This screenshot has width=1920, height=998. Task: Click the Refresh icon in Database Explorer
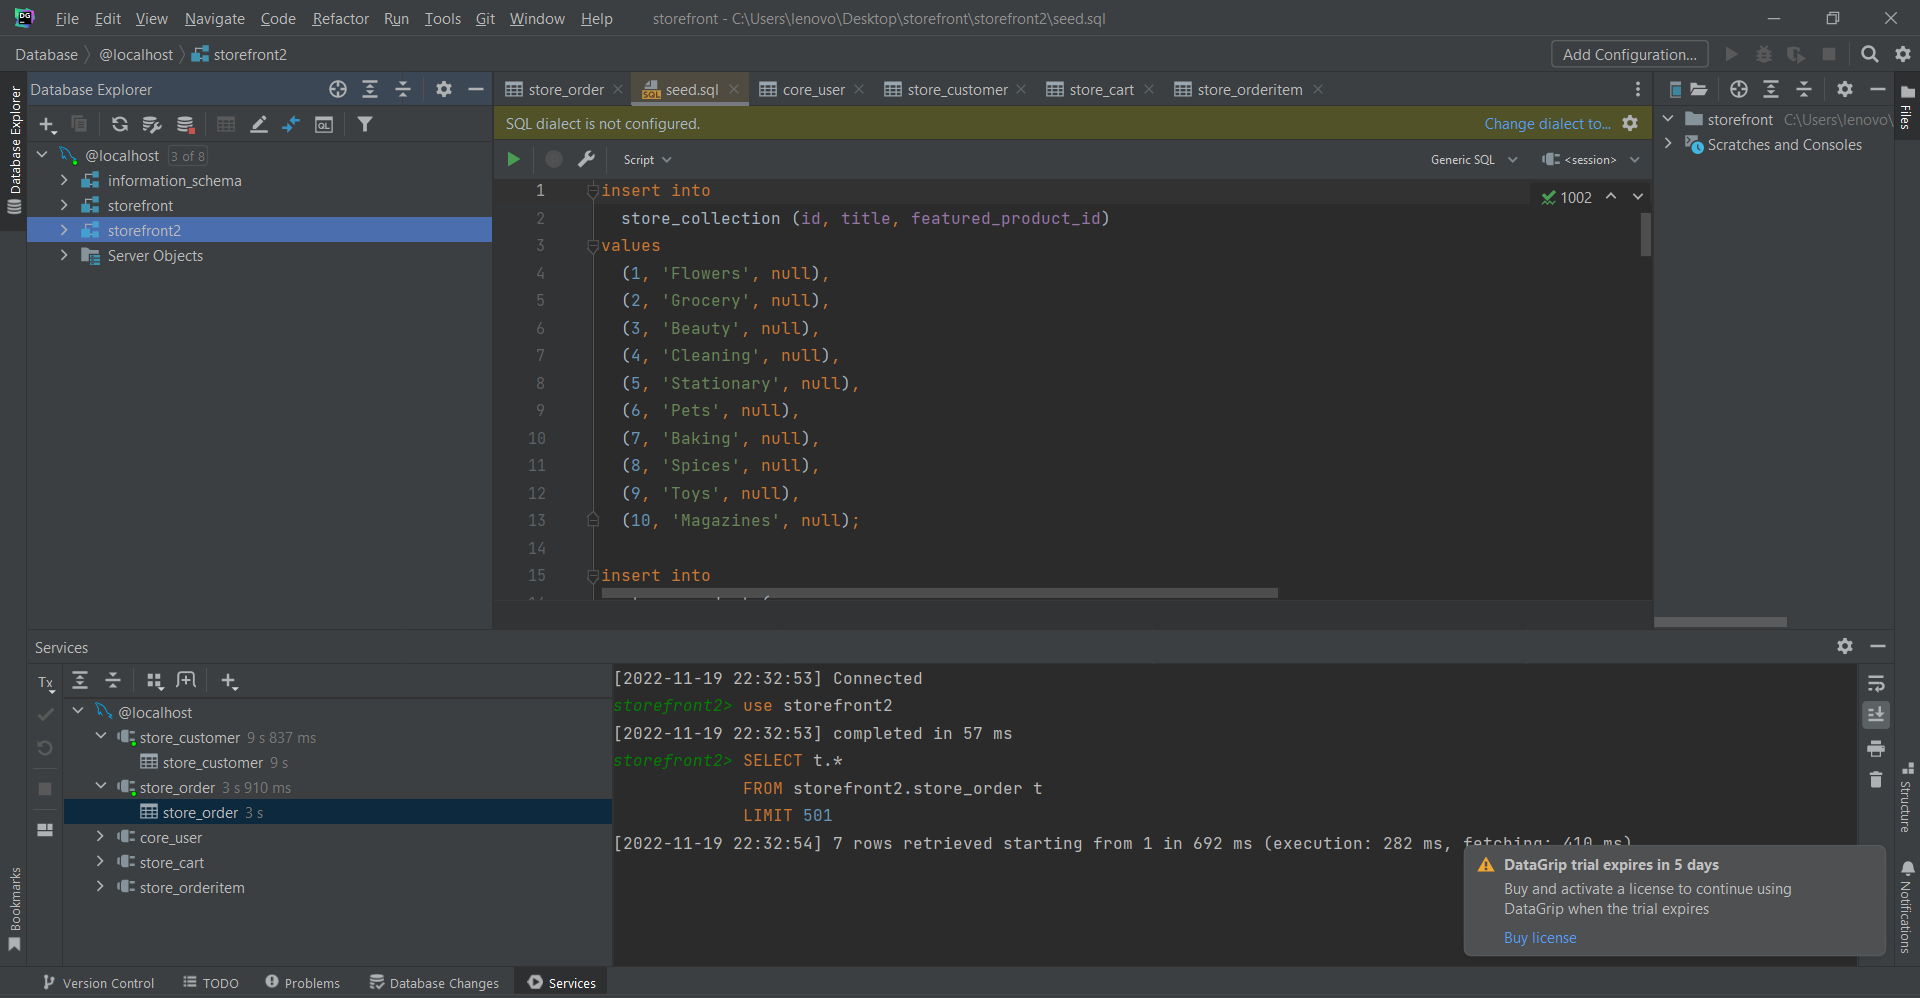click(x=120, y=124)
